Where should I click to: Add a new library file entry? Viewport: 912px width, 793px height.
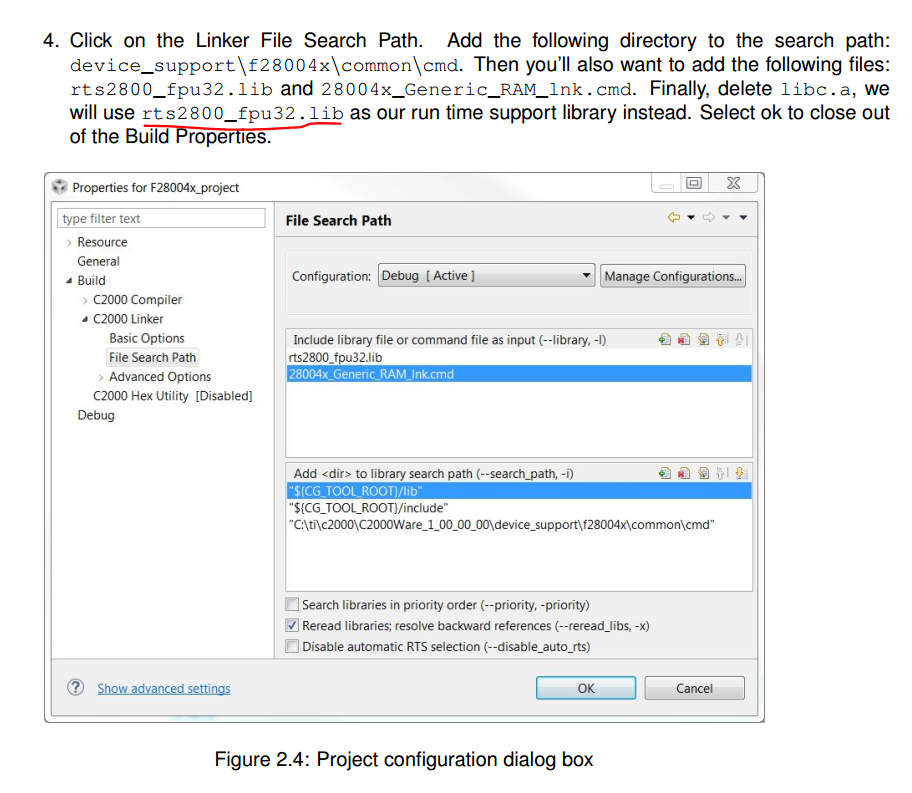point(665,340)
